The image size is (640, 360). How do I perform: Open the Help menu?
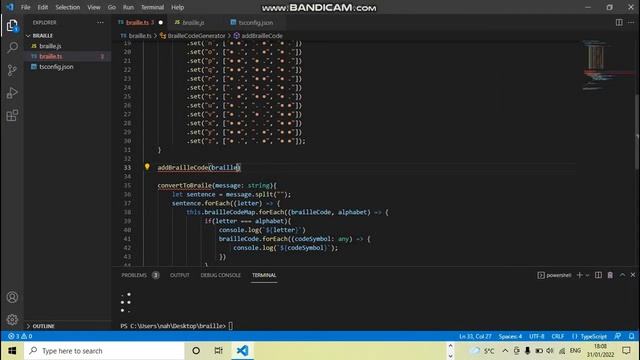point(178,7)
